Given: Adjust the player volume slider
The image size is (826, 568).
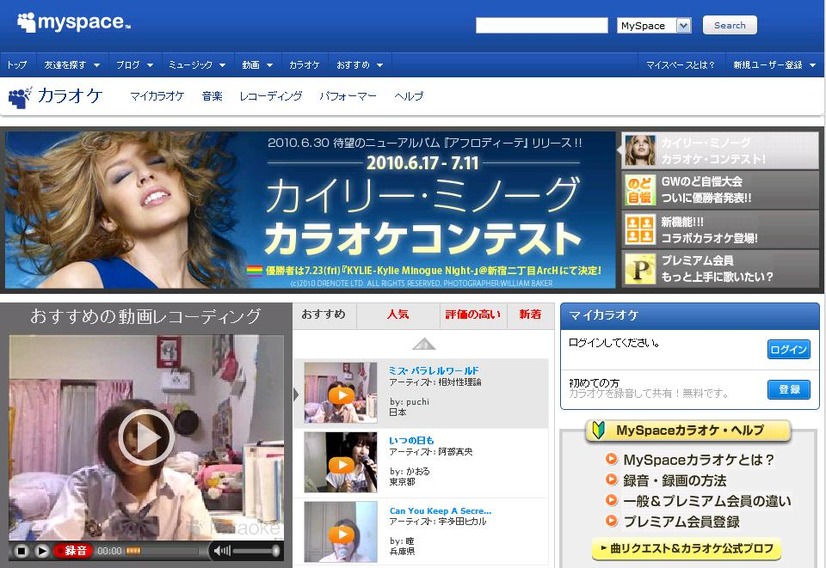Looking at the screenshot, I should (257, 551).
